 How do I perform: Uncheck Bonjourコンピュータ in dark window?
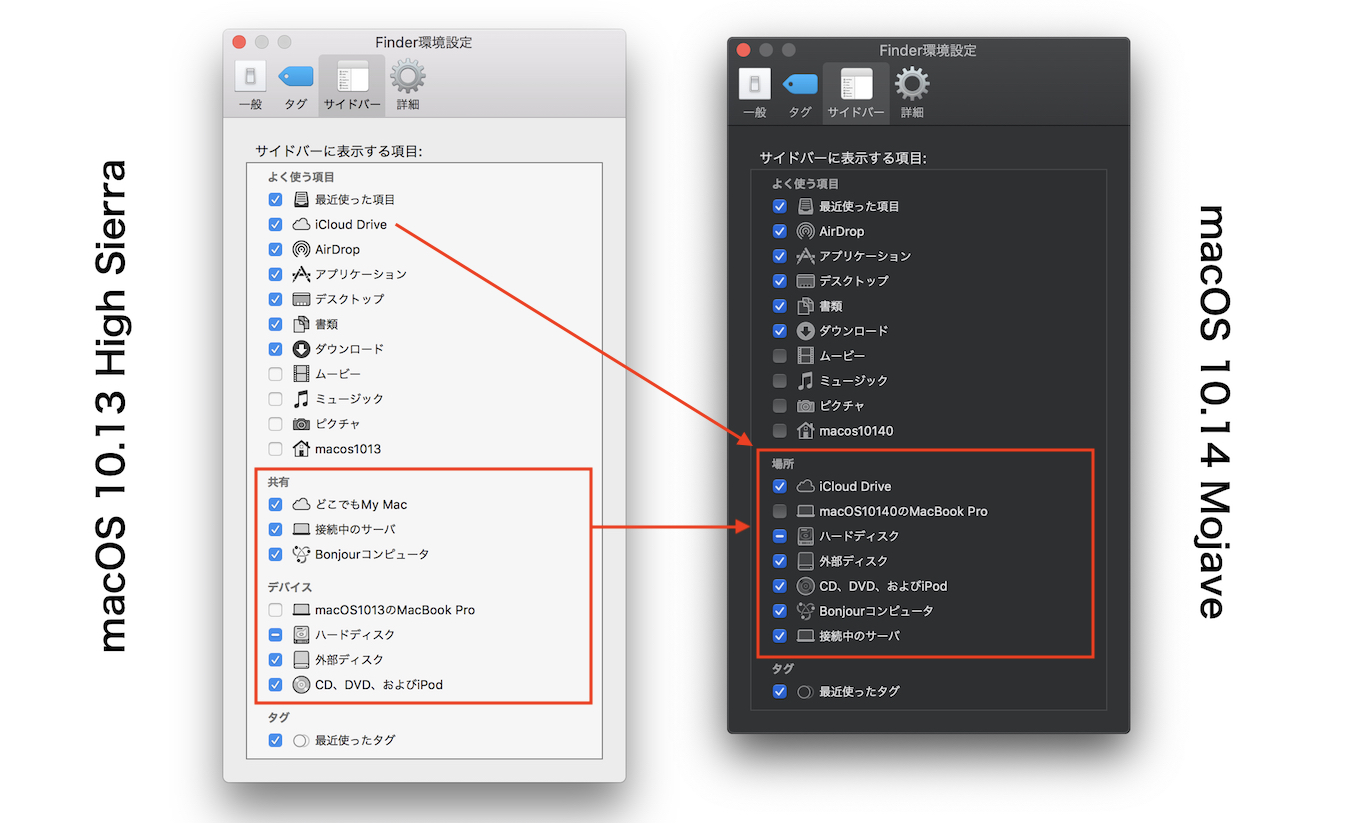(x=780, y=611)
